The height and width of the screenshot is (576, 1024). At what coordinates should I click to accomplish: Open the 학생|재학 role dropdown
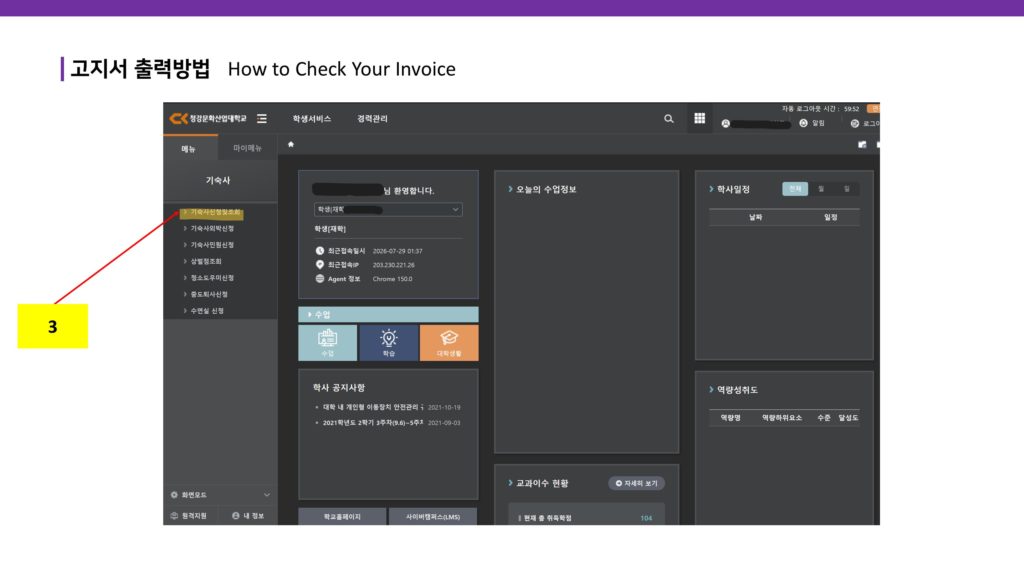(388, 210)
